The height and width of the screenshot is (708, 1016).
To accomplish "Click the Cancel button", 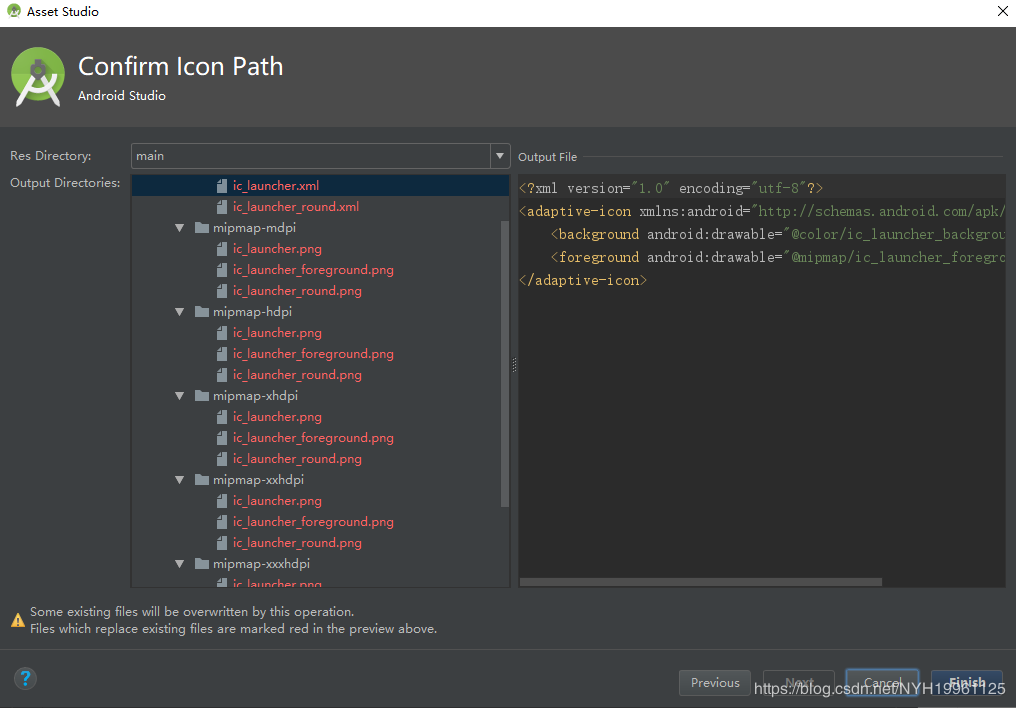I will click(881, 683).
